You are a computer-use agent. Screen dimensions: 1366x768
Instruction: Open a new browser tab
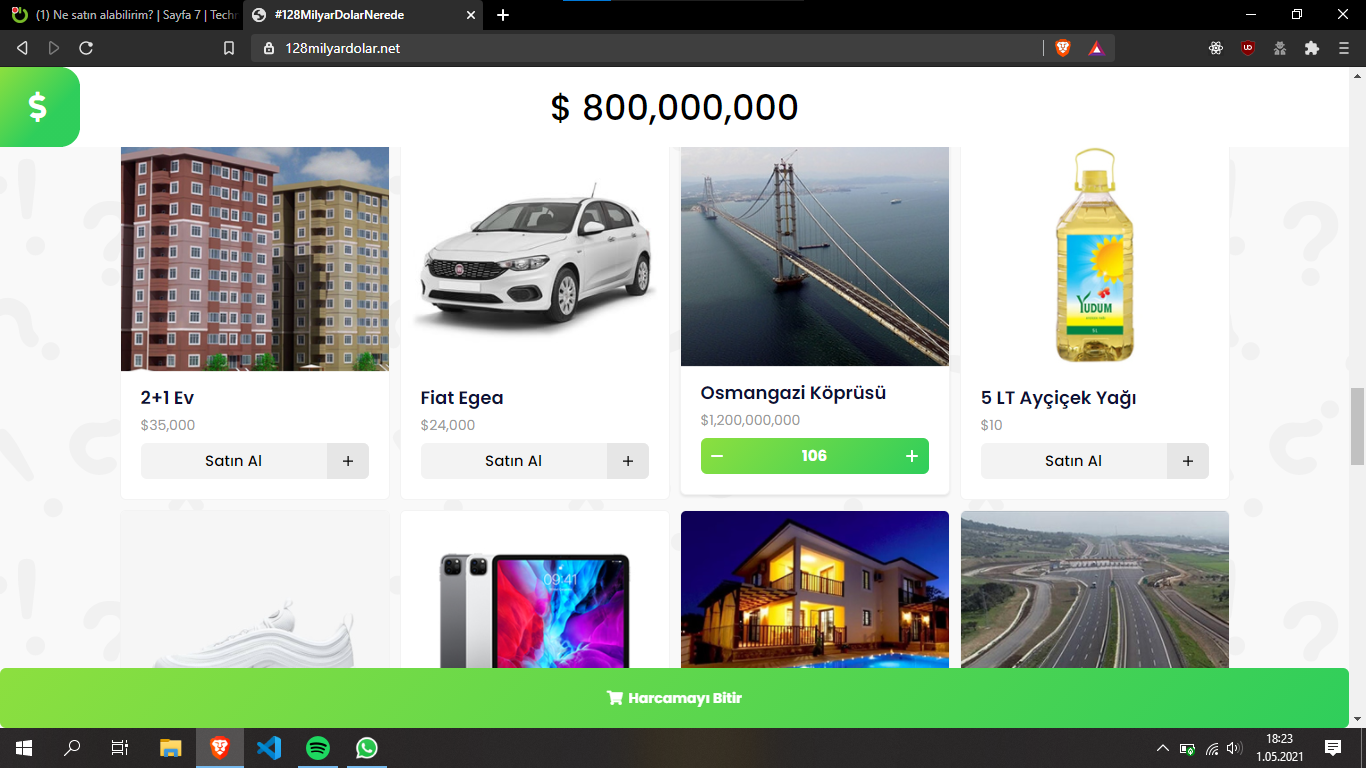click(x=503, y=15)
